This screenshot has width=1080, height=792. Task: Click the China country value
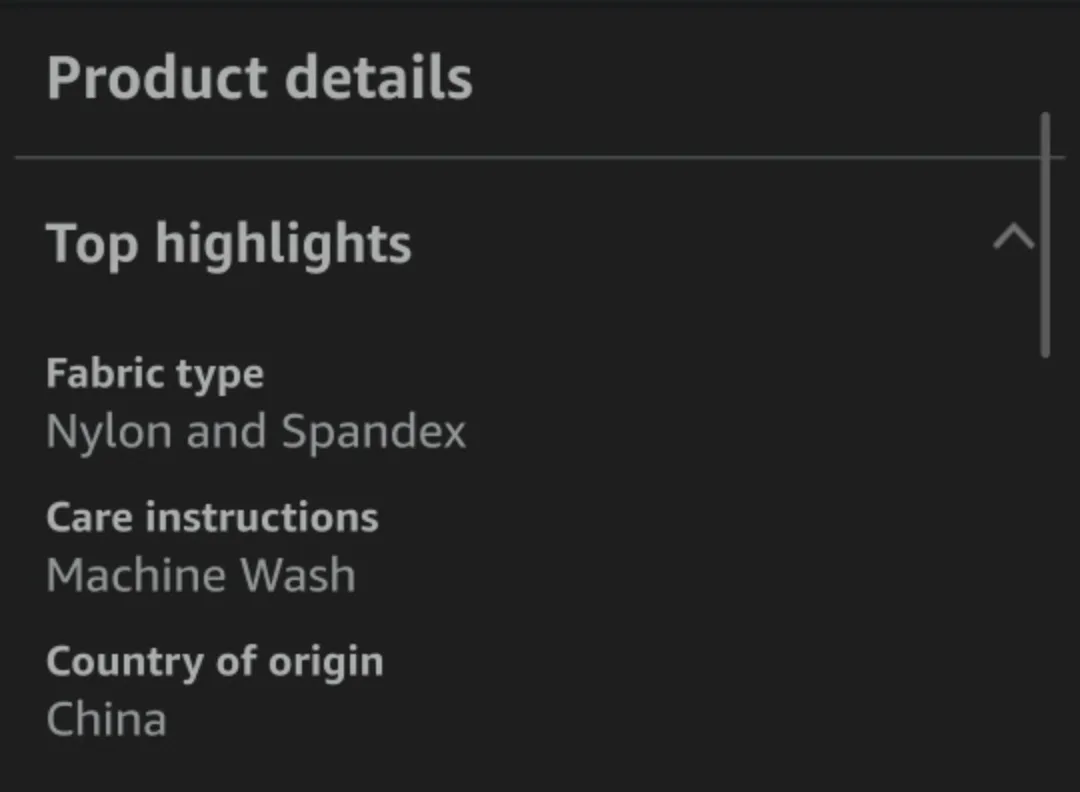pyautogui.click(x=107, y=720)
